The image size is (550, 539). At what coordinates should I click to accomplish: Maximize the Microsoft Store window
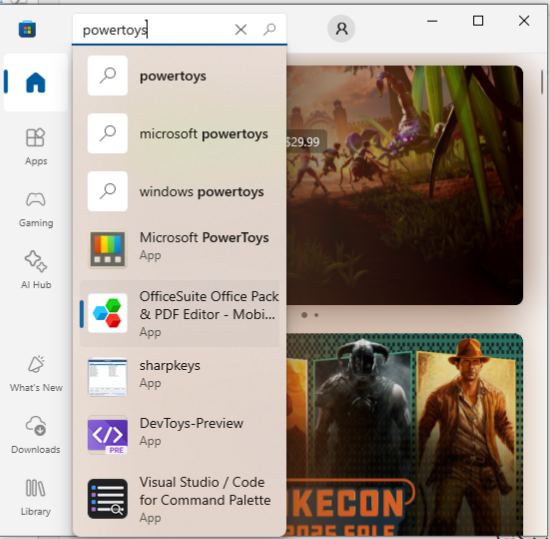coord(478,21)
